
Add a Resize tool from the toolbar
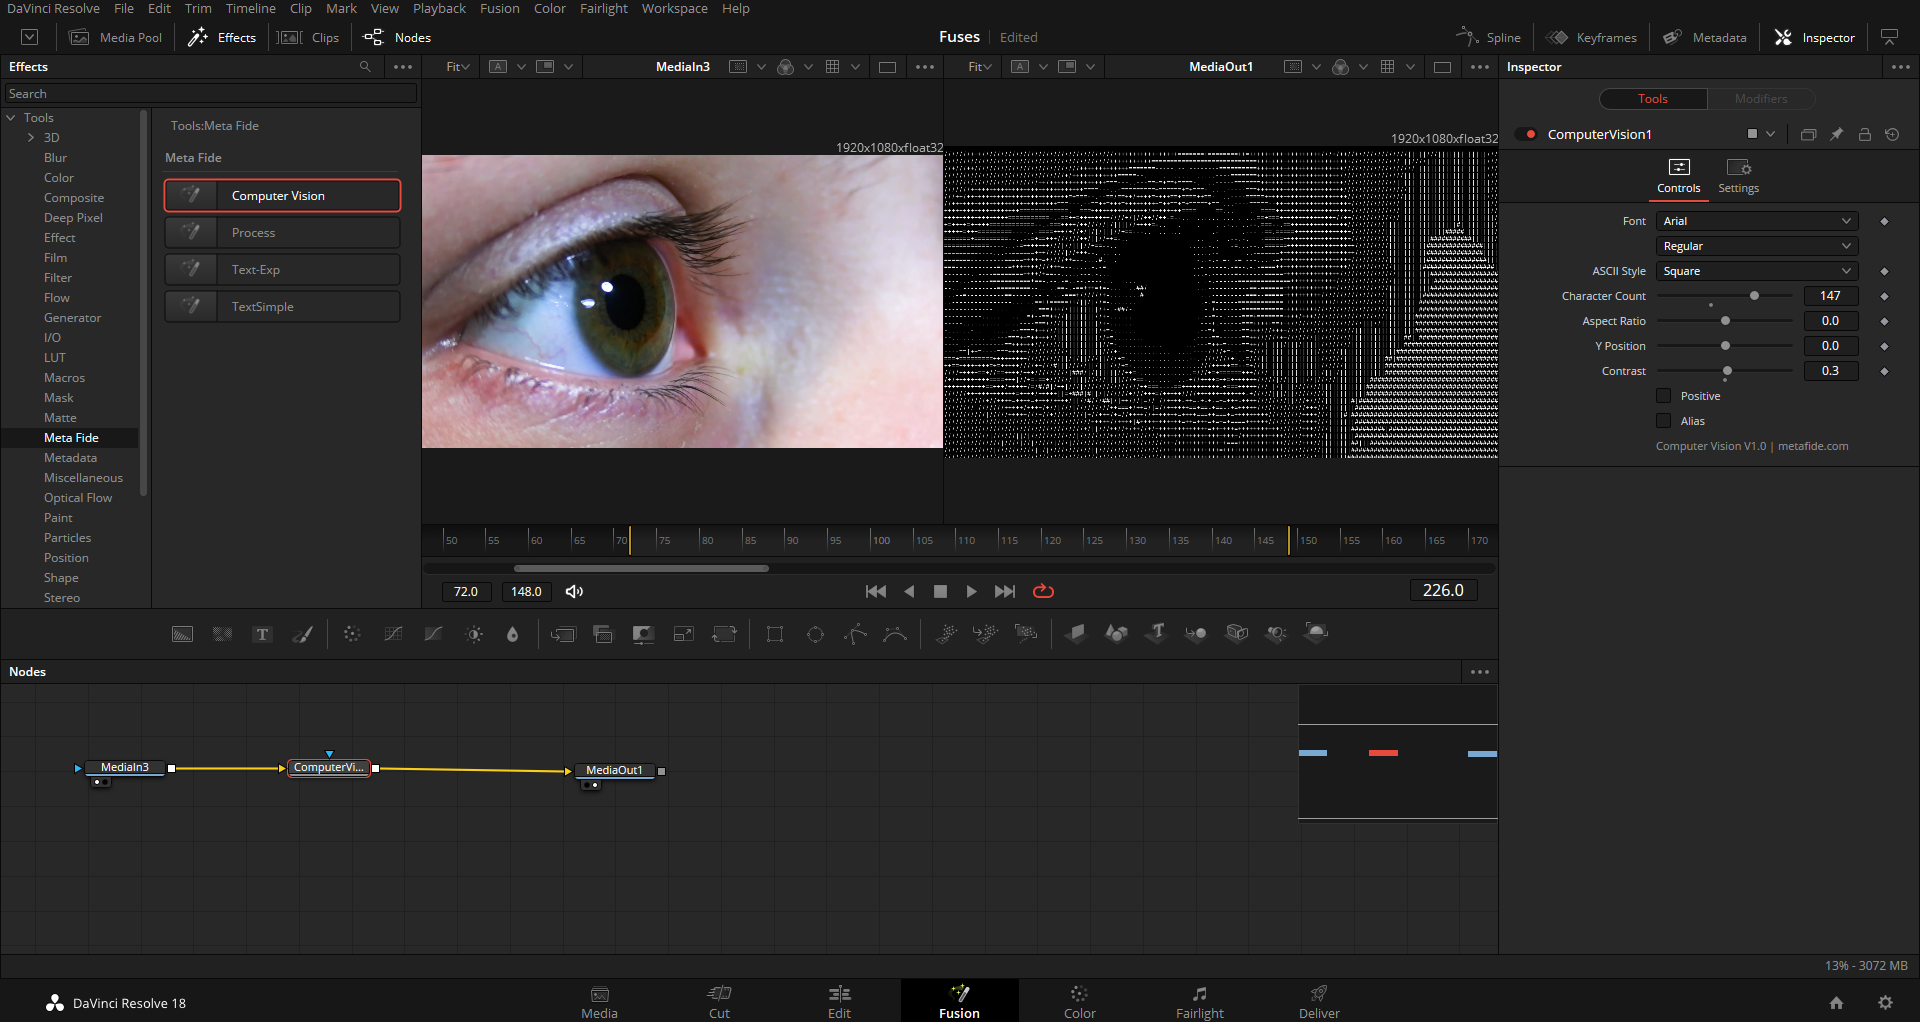coord(684,634)
